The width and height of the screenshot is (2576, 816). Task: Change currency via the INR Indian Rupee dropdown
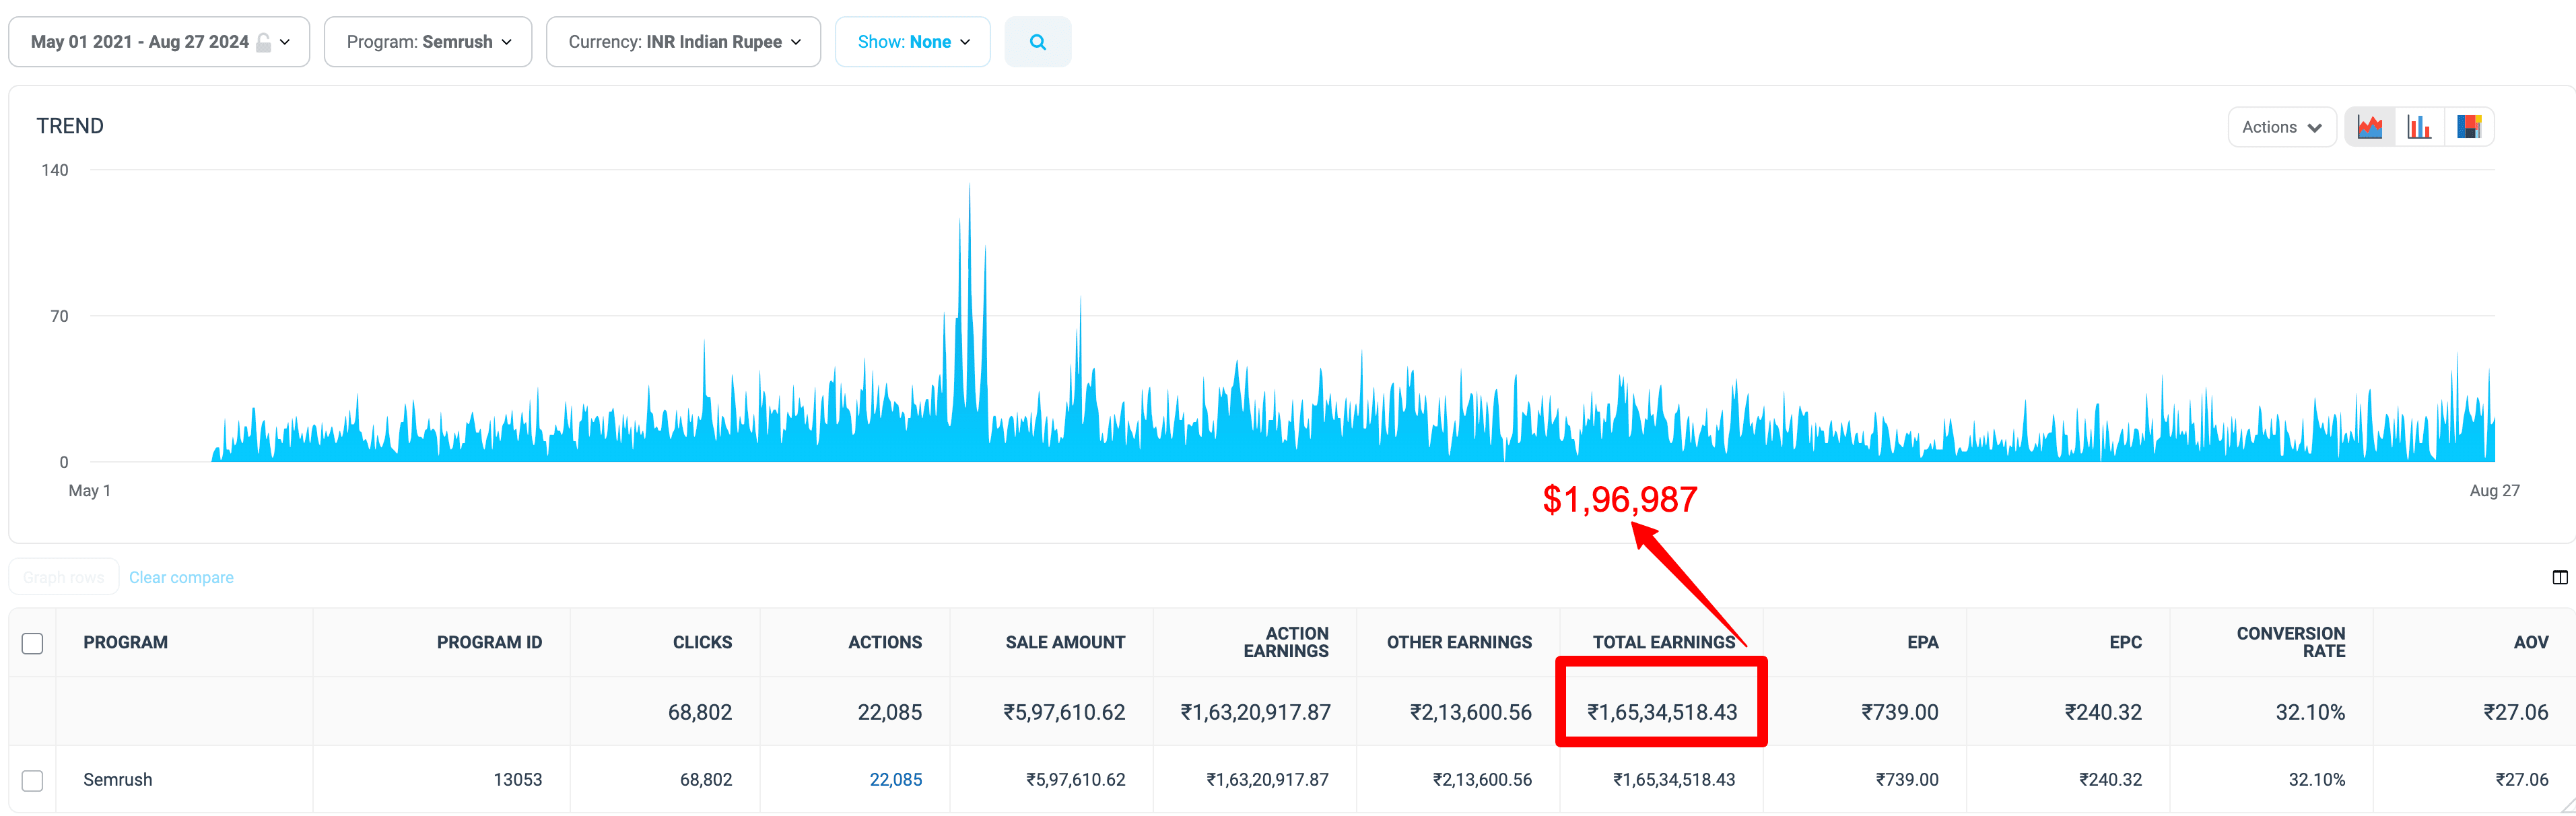coord(683,42)
